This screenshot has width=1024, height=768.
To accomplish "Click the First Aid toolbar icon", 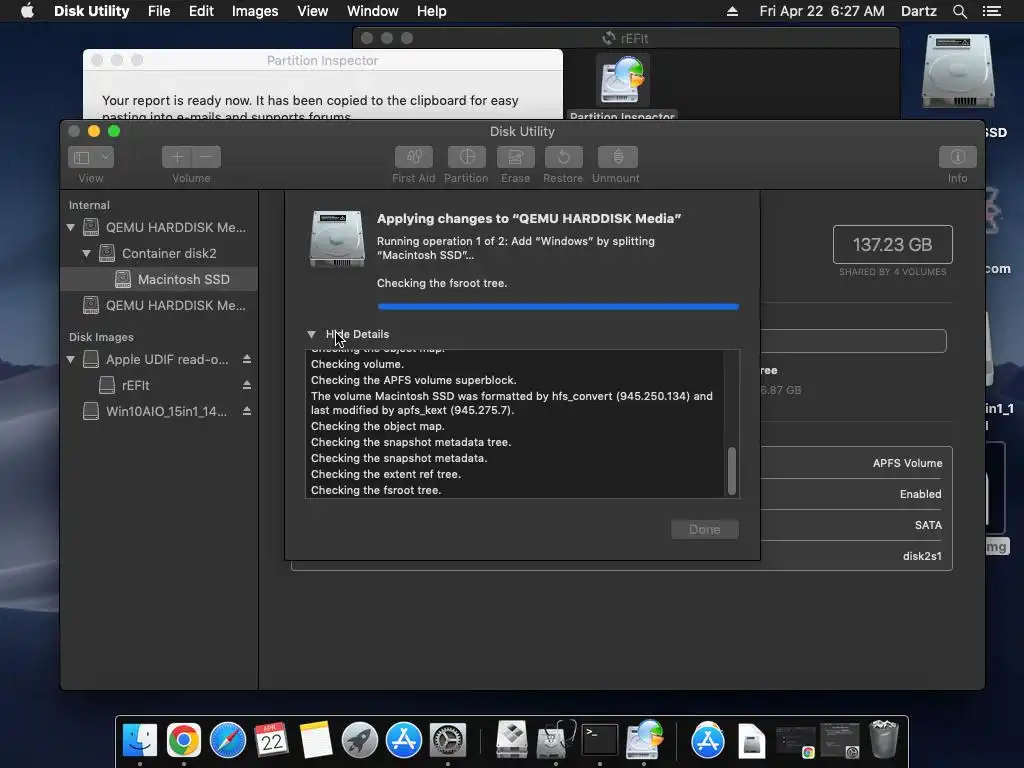I will pos(413,157).
